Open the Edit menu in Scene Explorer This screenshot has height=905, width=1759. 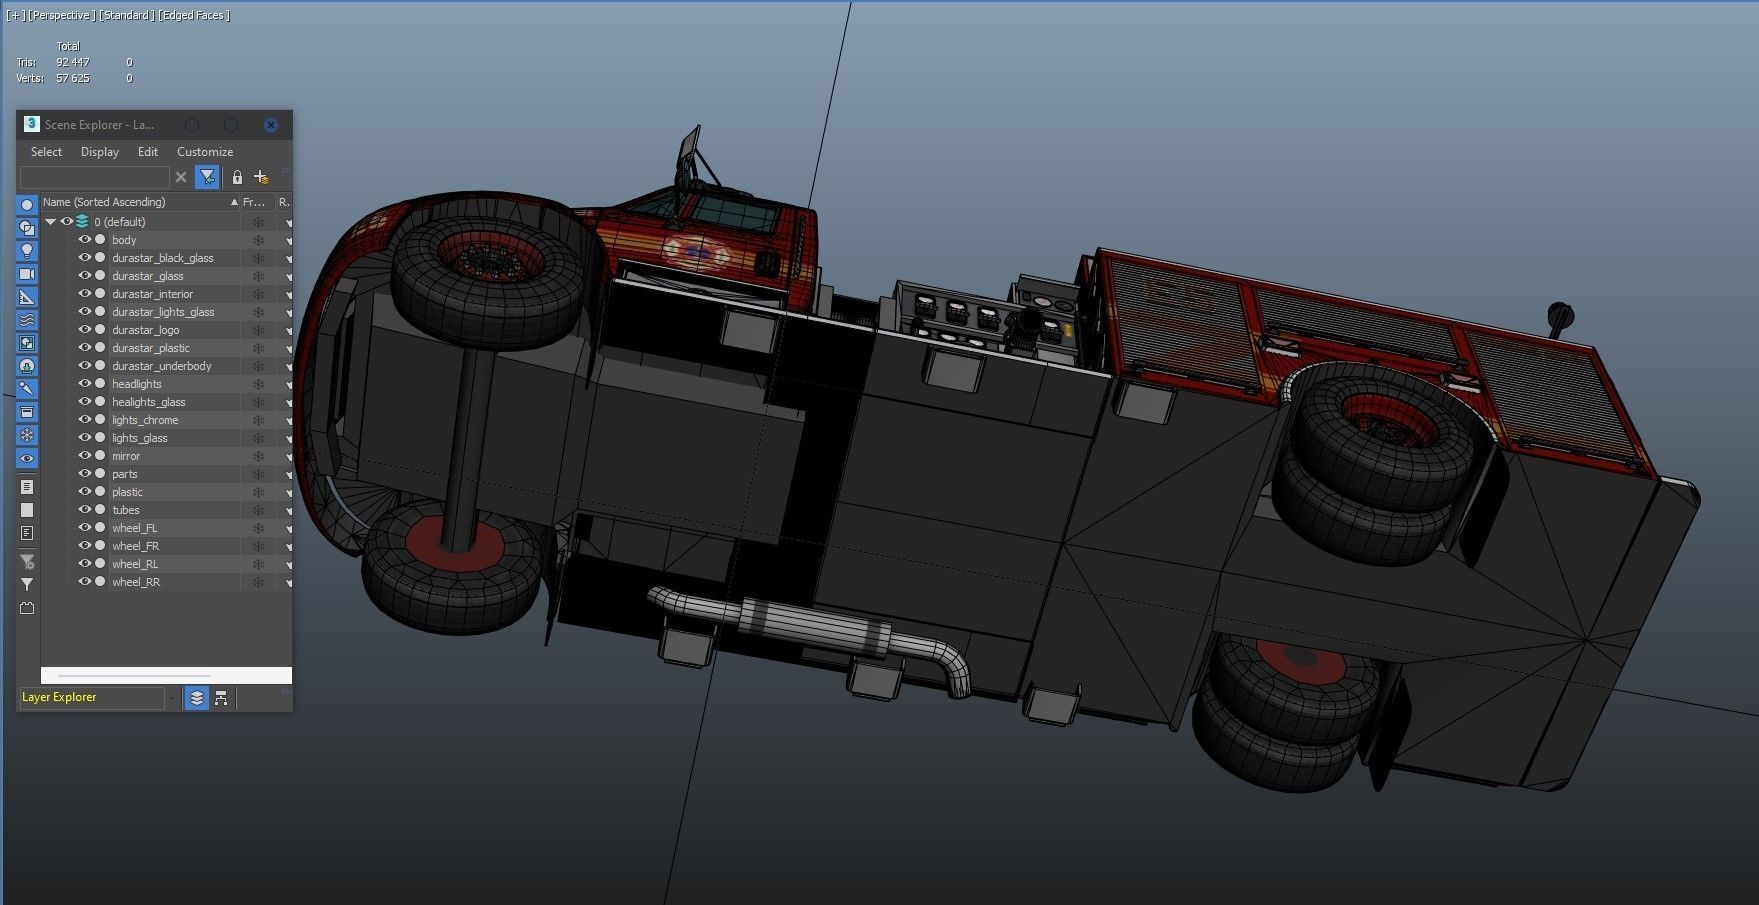coord(148,152)
